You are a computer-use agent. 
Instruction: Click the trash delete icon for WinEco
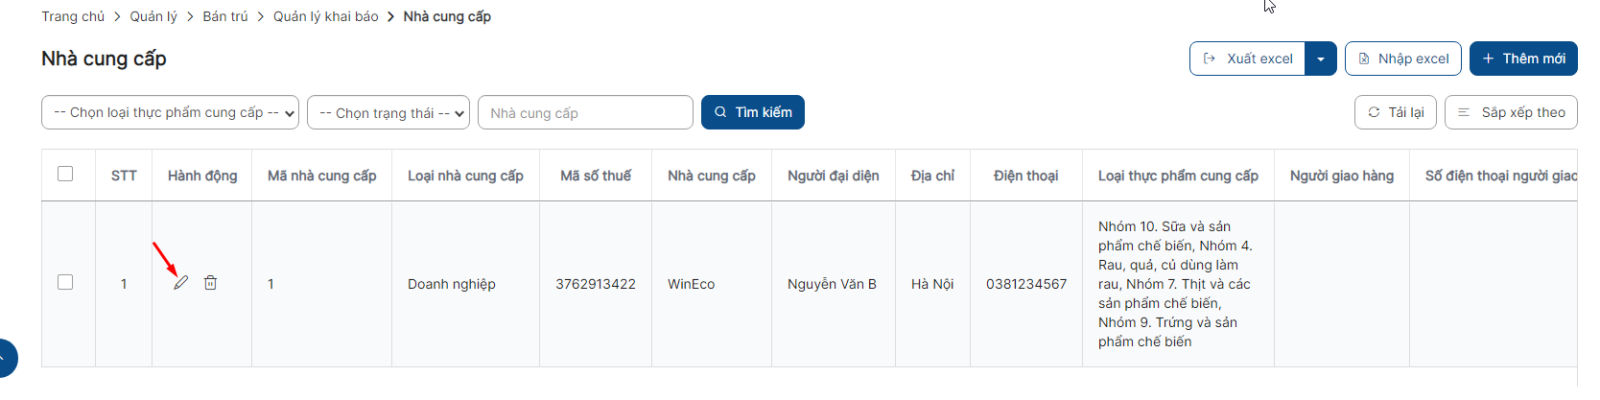pos(210,283)
